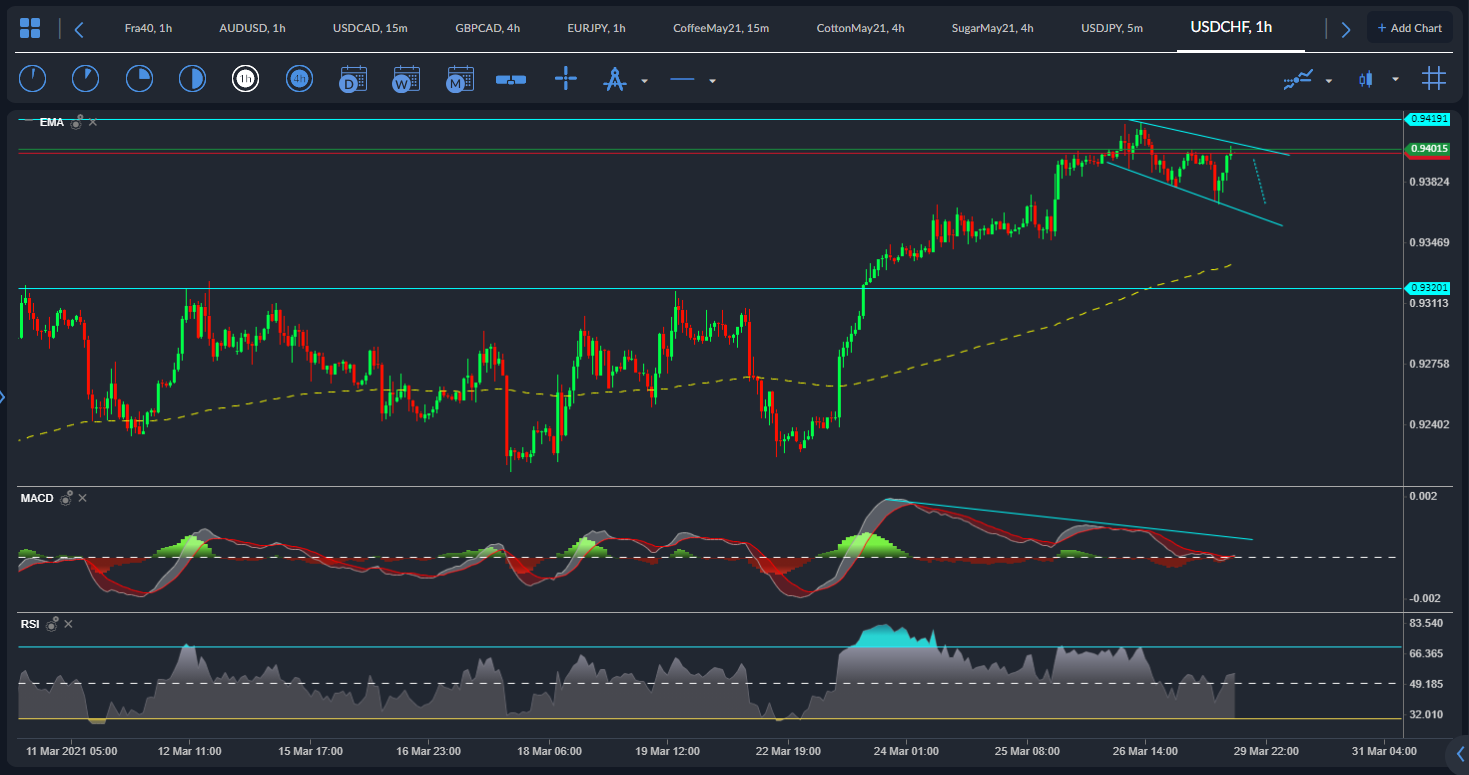Open EMA indicator settings gear
1469x775 pixels.
point(76,122)
